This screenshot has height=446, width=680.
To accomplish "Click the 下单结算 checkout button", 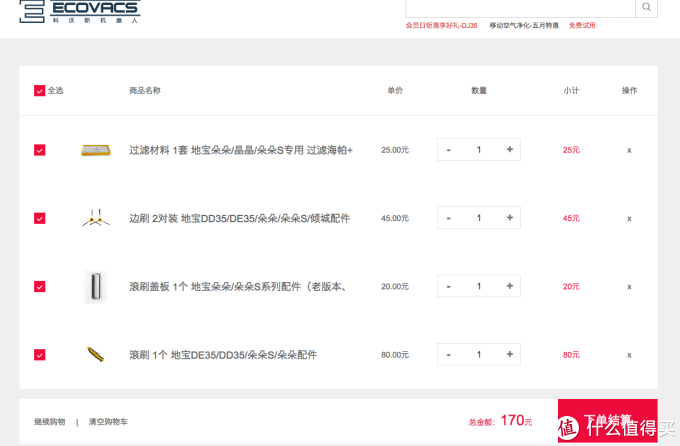I will (x=608, y=421).
